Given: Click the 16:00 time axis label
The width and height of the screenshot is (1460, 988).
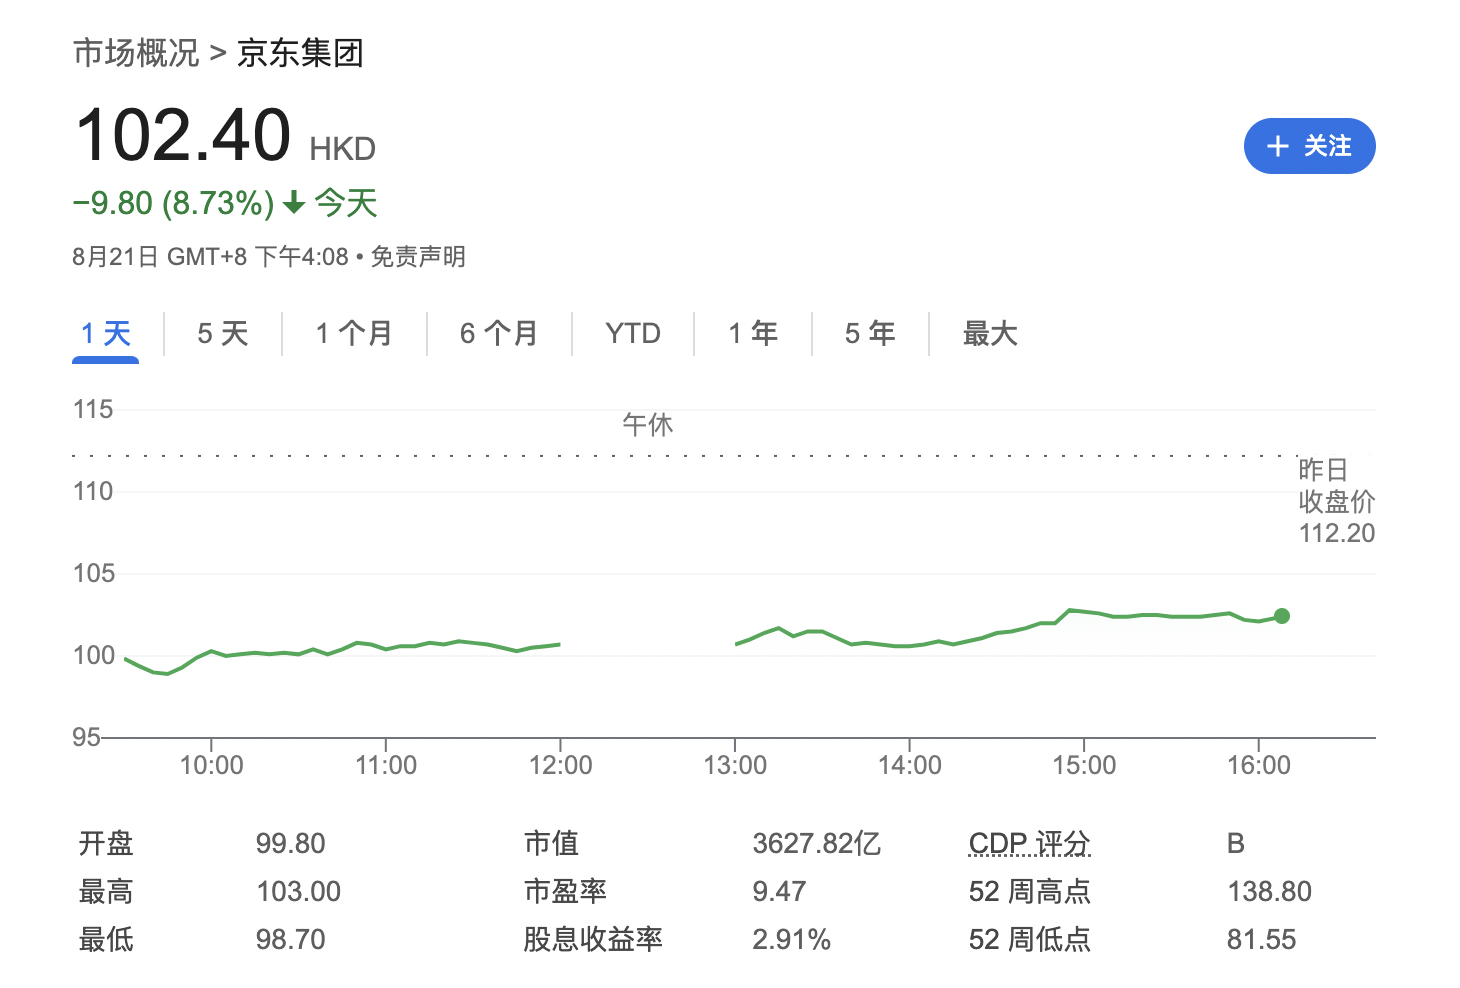Looking at the screenshot, I should pyautogui.click(x=1259, y=765).
